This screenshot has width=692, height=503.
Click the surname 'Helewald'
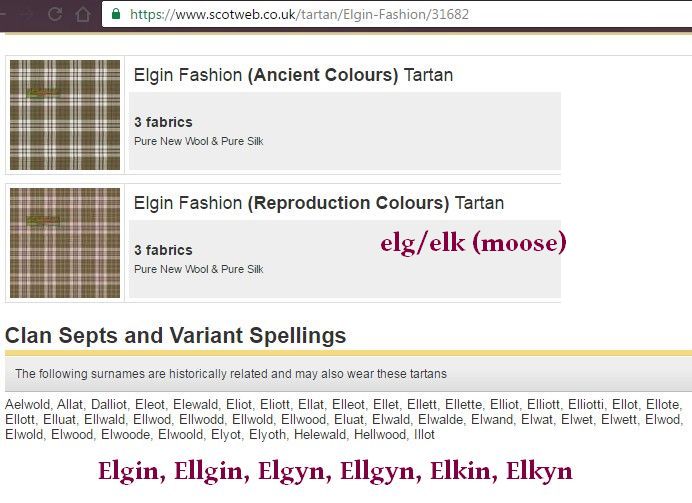(320, 435)
